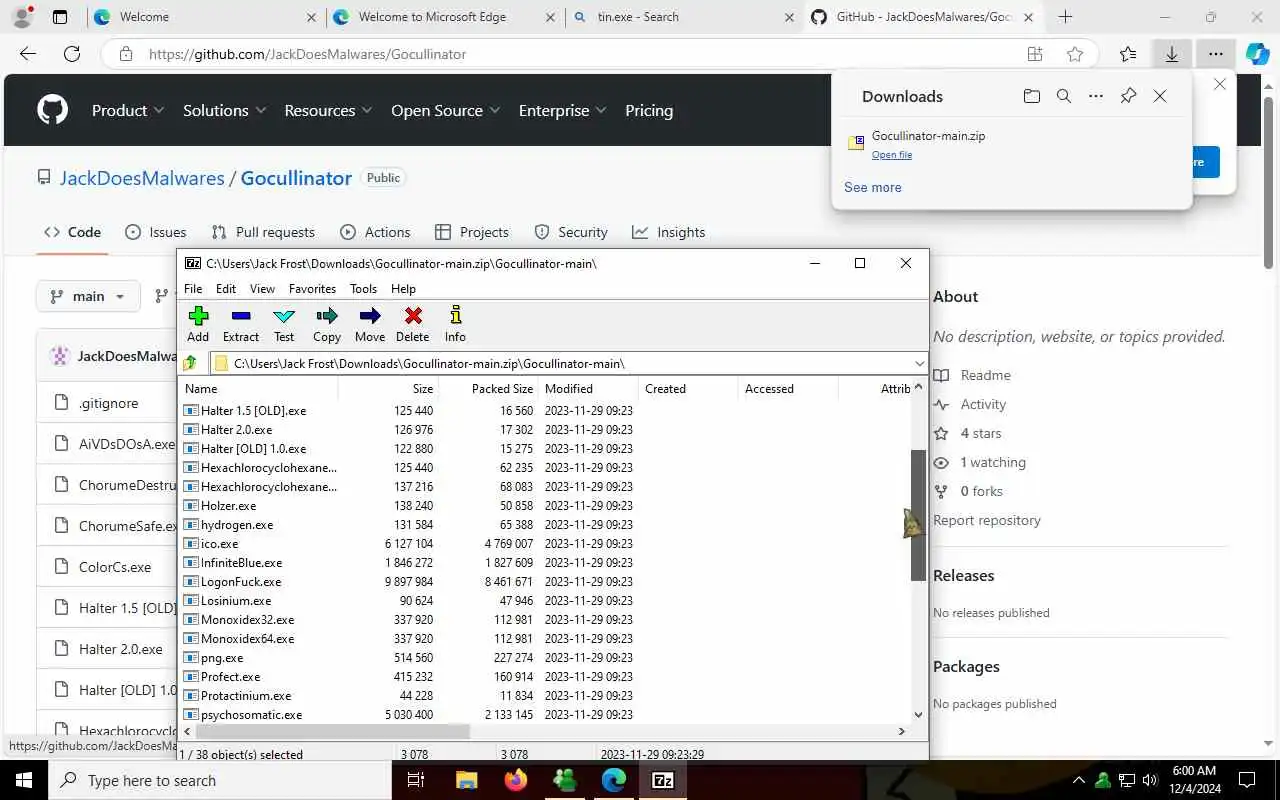Click See more in Downloads panel
The width and height of the screenshot is (1280, 800).
click(873, 187)
